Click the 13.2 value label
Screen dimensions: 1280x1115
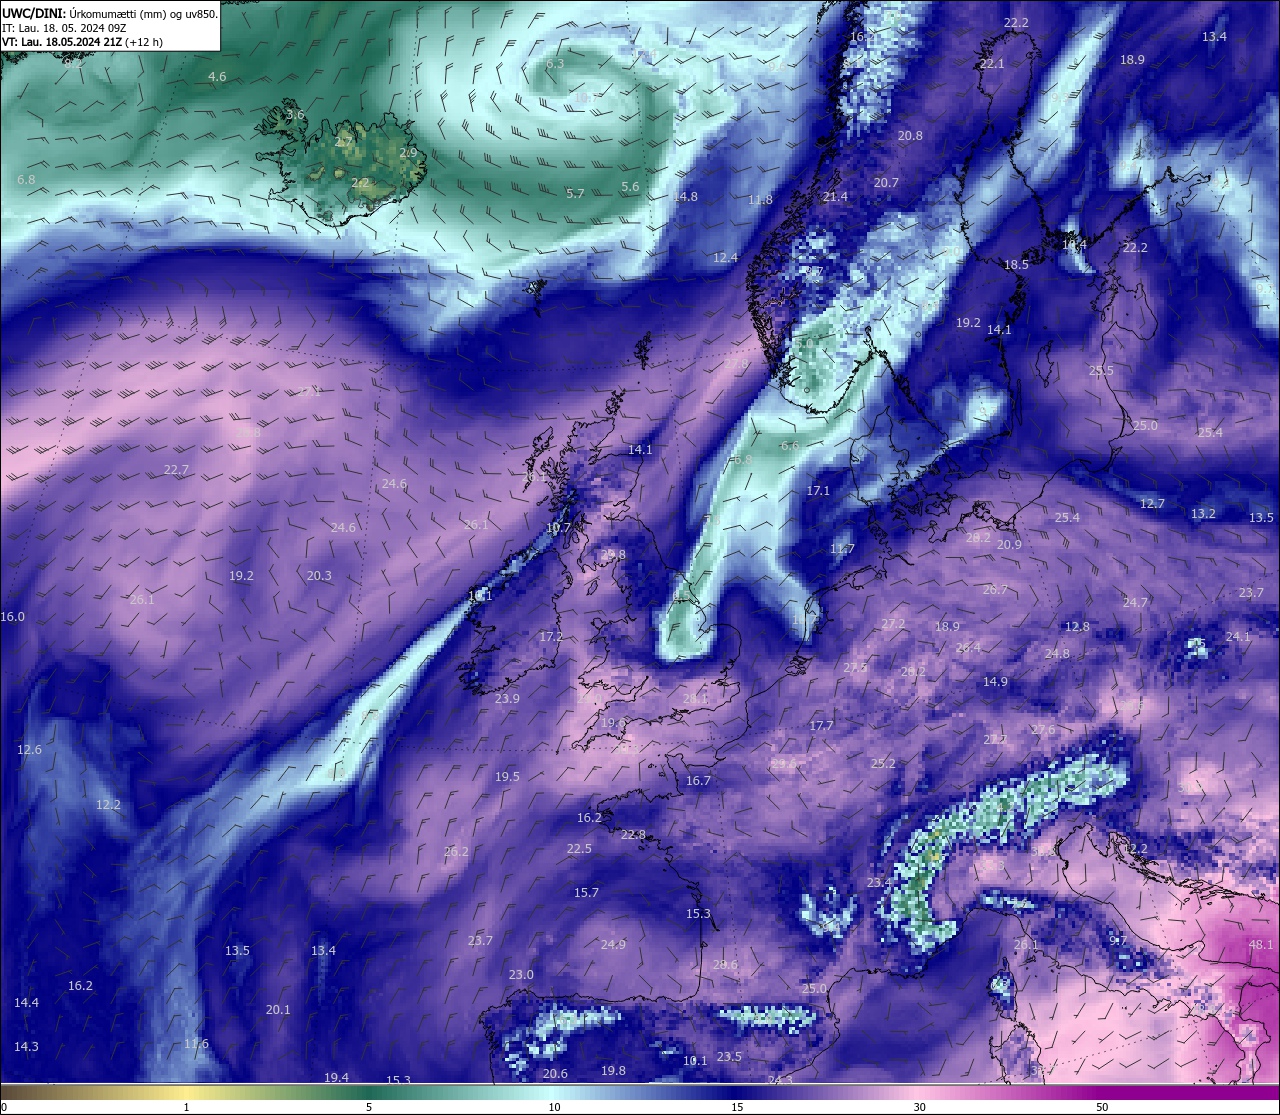pyautogui.click(x=1203, y=514)
